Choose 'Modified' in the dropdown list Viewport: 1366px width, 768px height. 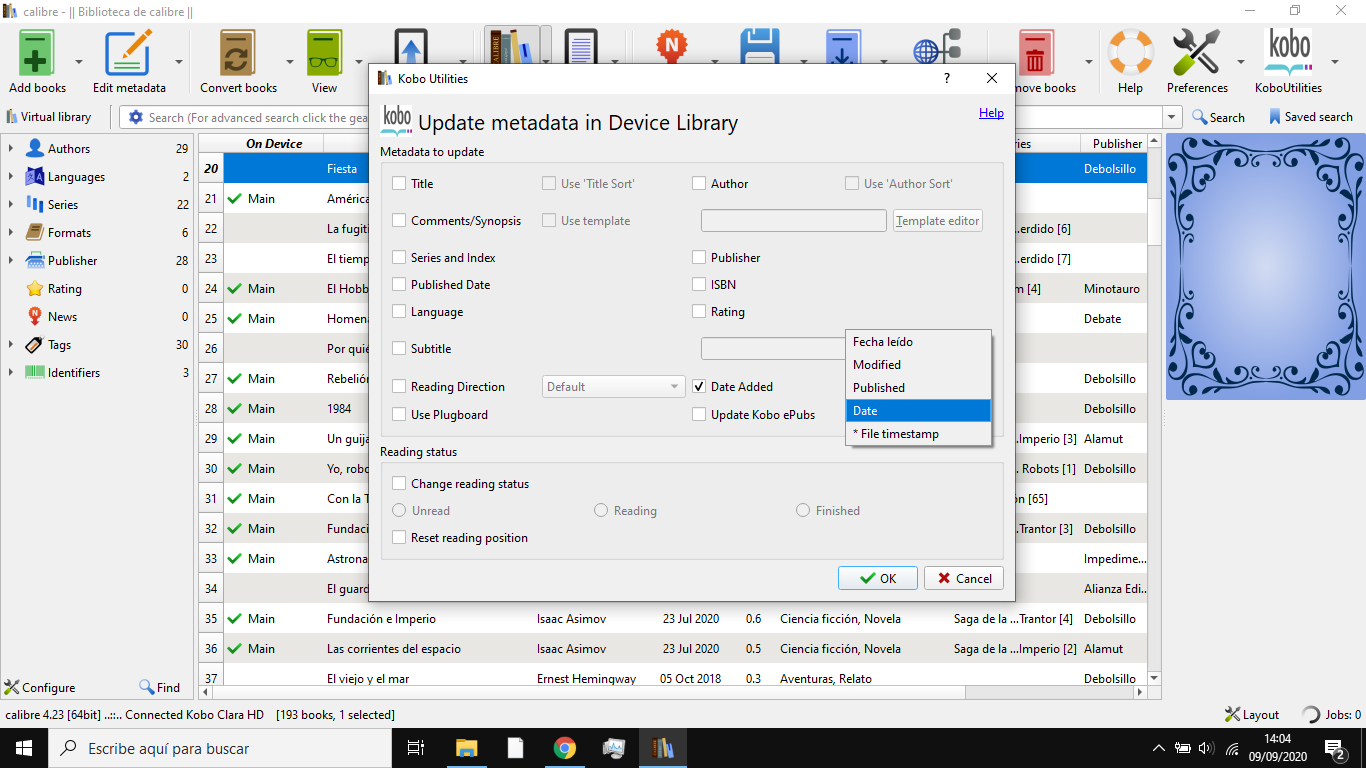918,365
